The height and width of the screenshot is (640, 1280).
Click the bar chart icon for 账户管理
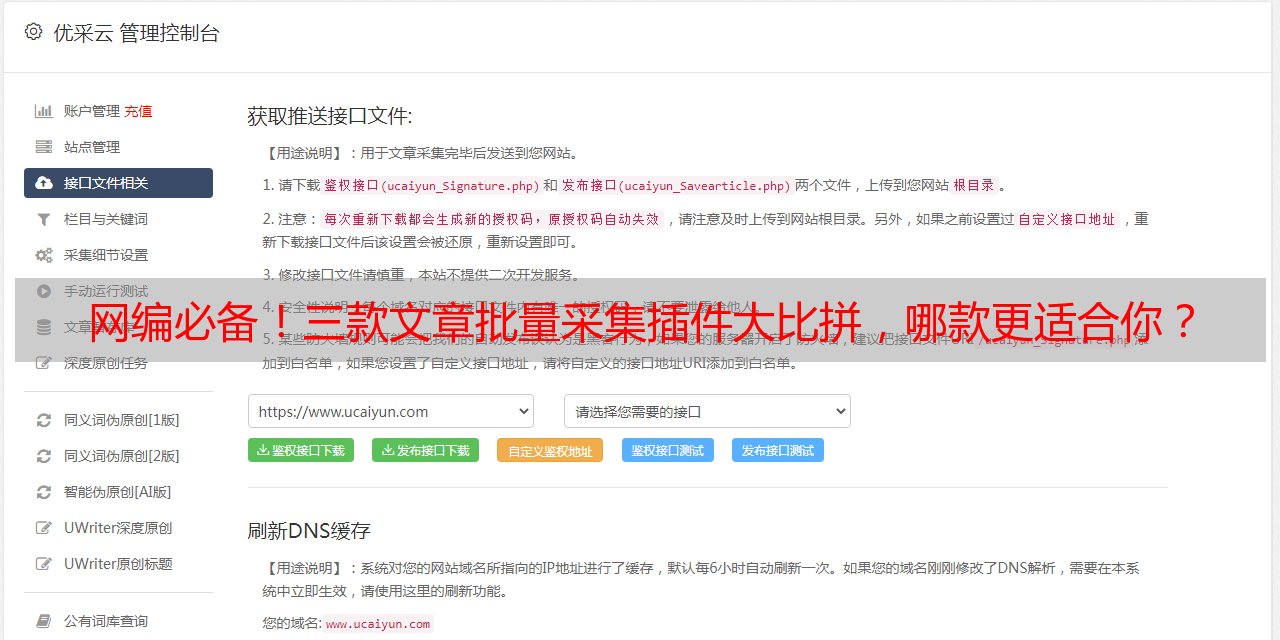[x=44, y=111]
